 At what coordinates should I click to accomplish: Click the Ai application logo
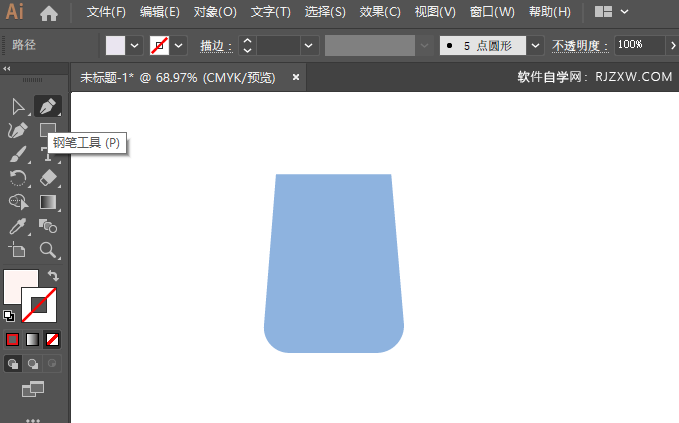(14, 11)
